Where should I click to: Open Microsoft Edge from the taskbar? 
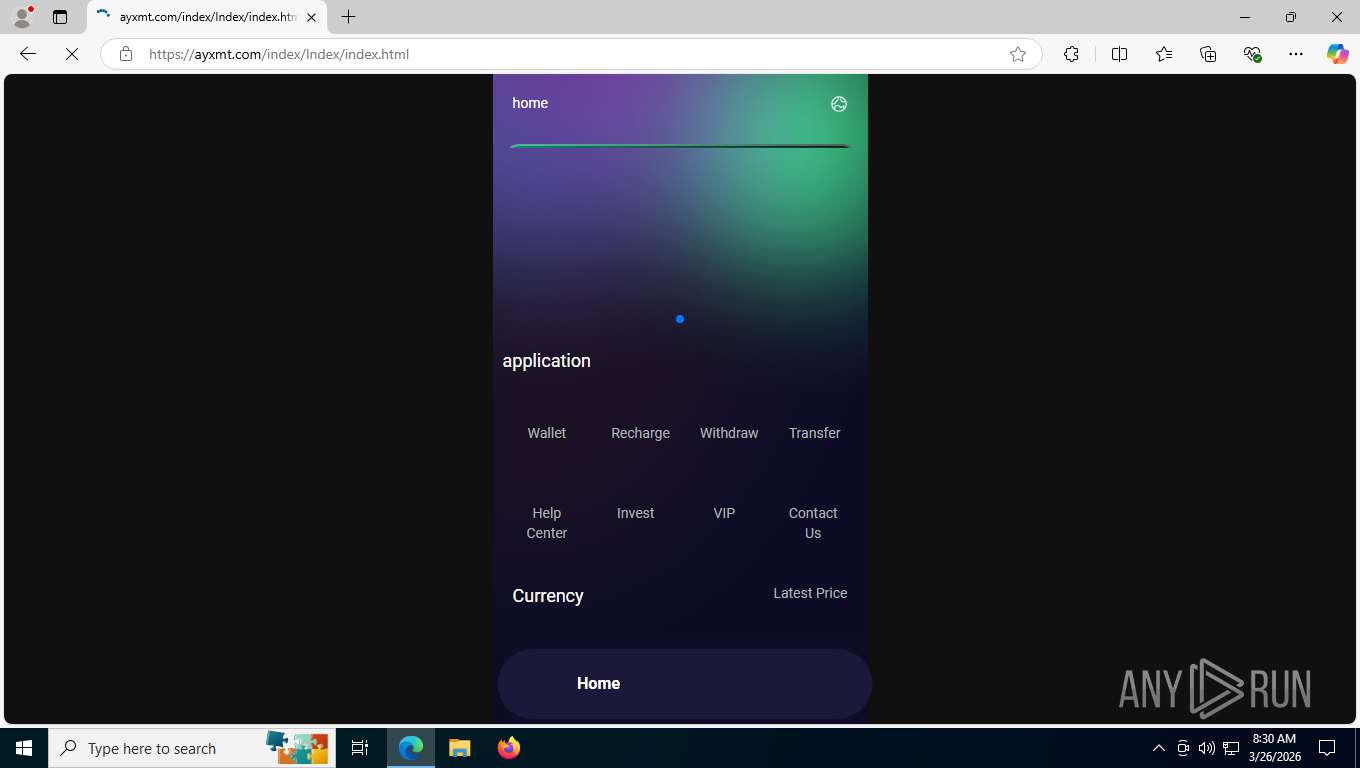(x=411, y=748)
